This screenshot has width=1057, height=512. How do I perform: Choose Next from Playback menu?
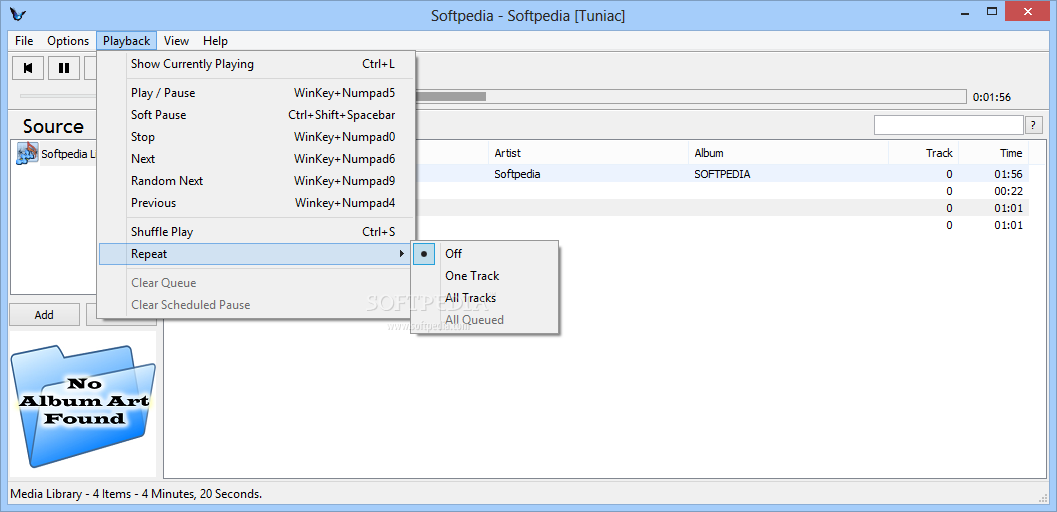click(x=256, y=159)
